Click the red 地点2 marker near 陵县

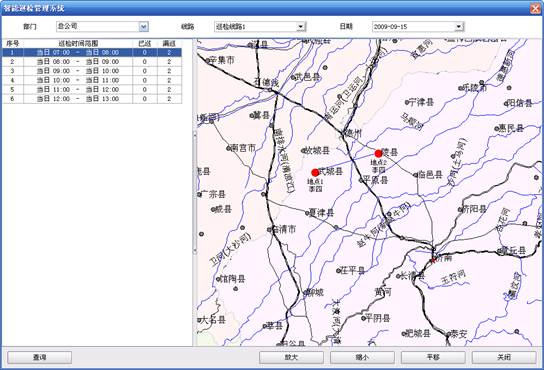click(378, 153)
